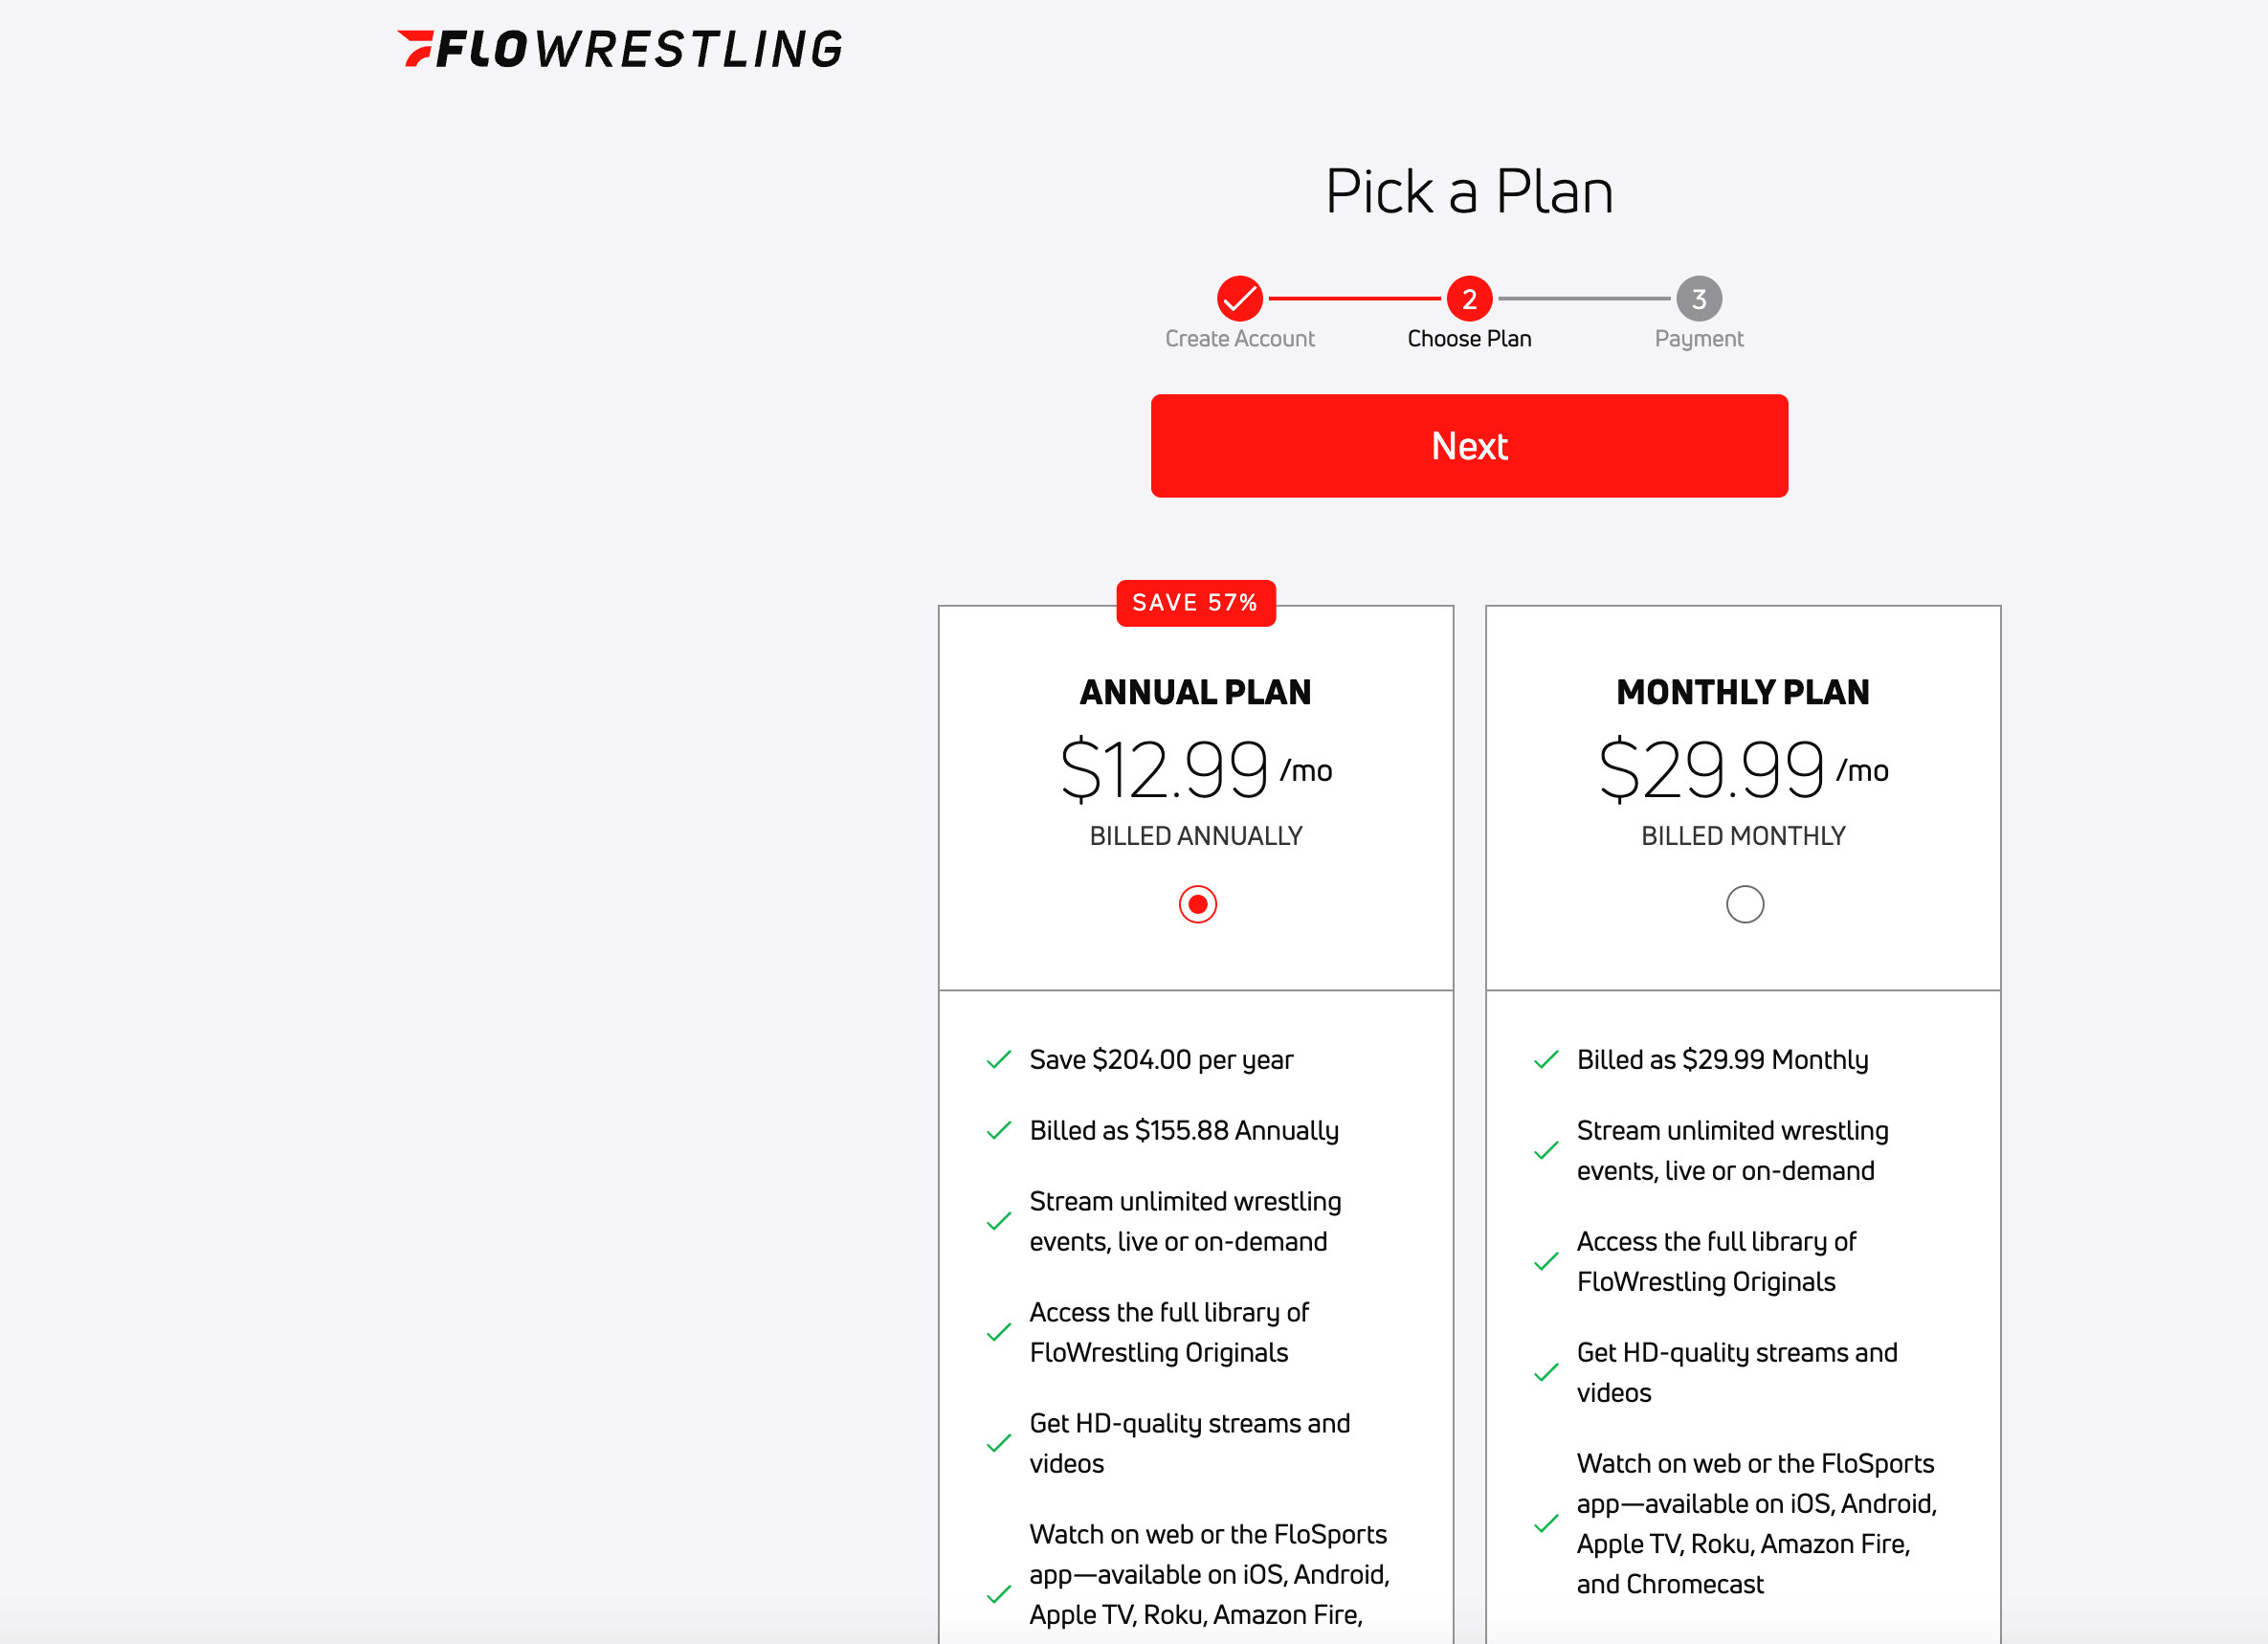2268x1644 pixels.
Task: Click the FloWrestling logo
Action: click(x=620, y=49)
